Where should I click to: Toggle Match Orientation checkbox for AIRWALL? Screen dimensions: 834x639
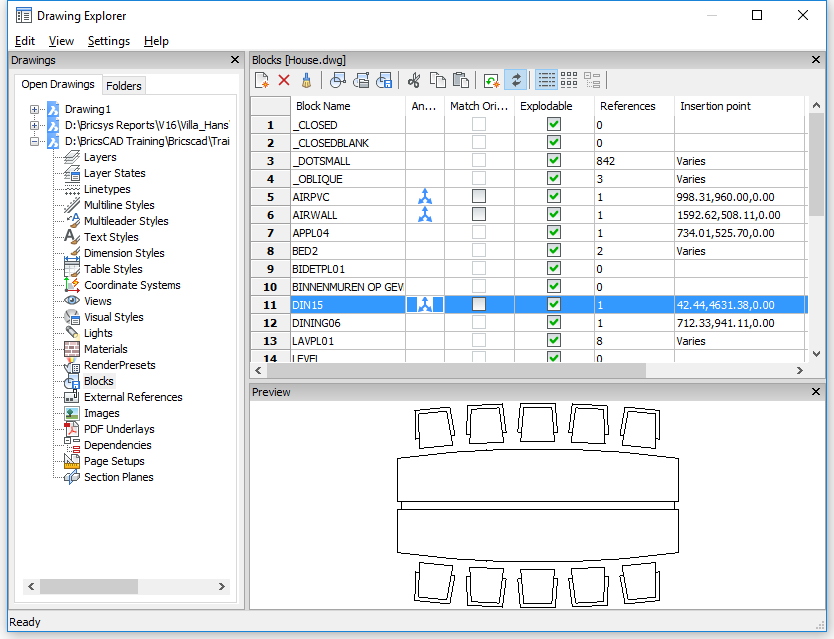click(479, 215)
